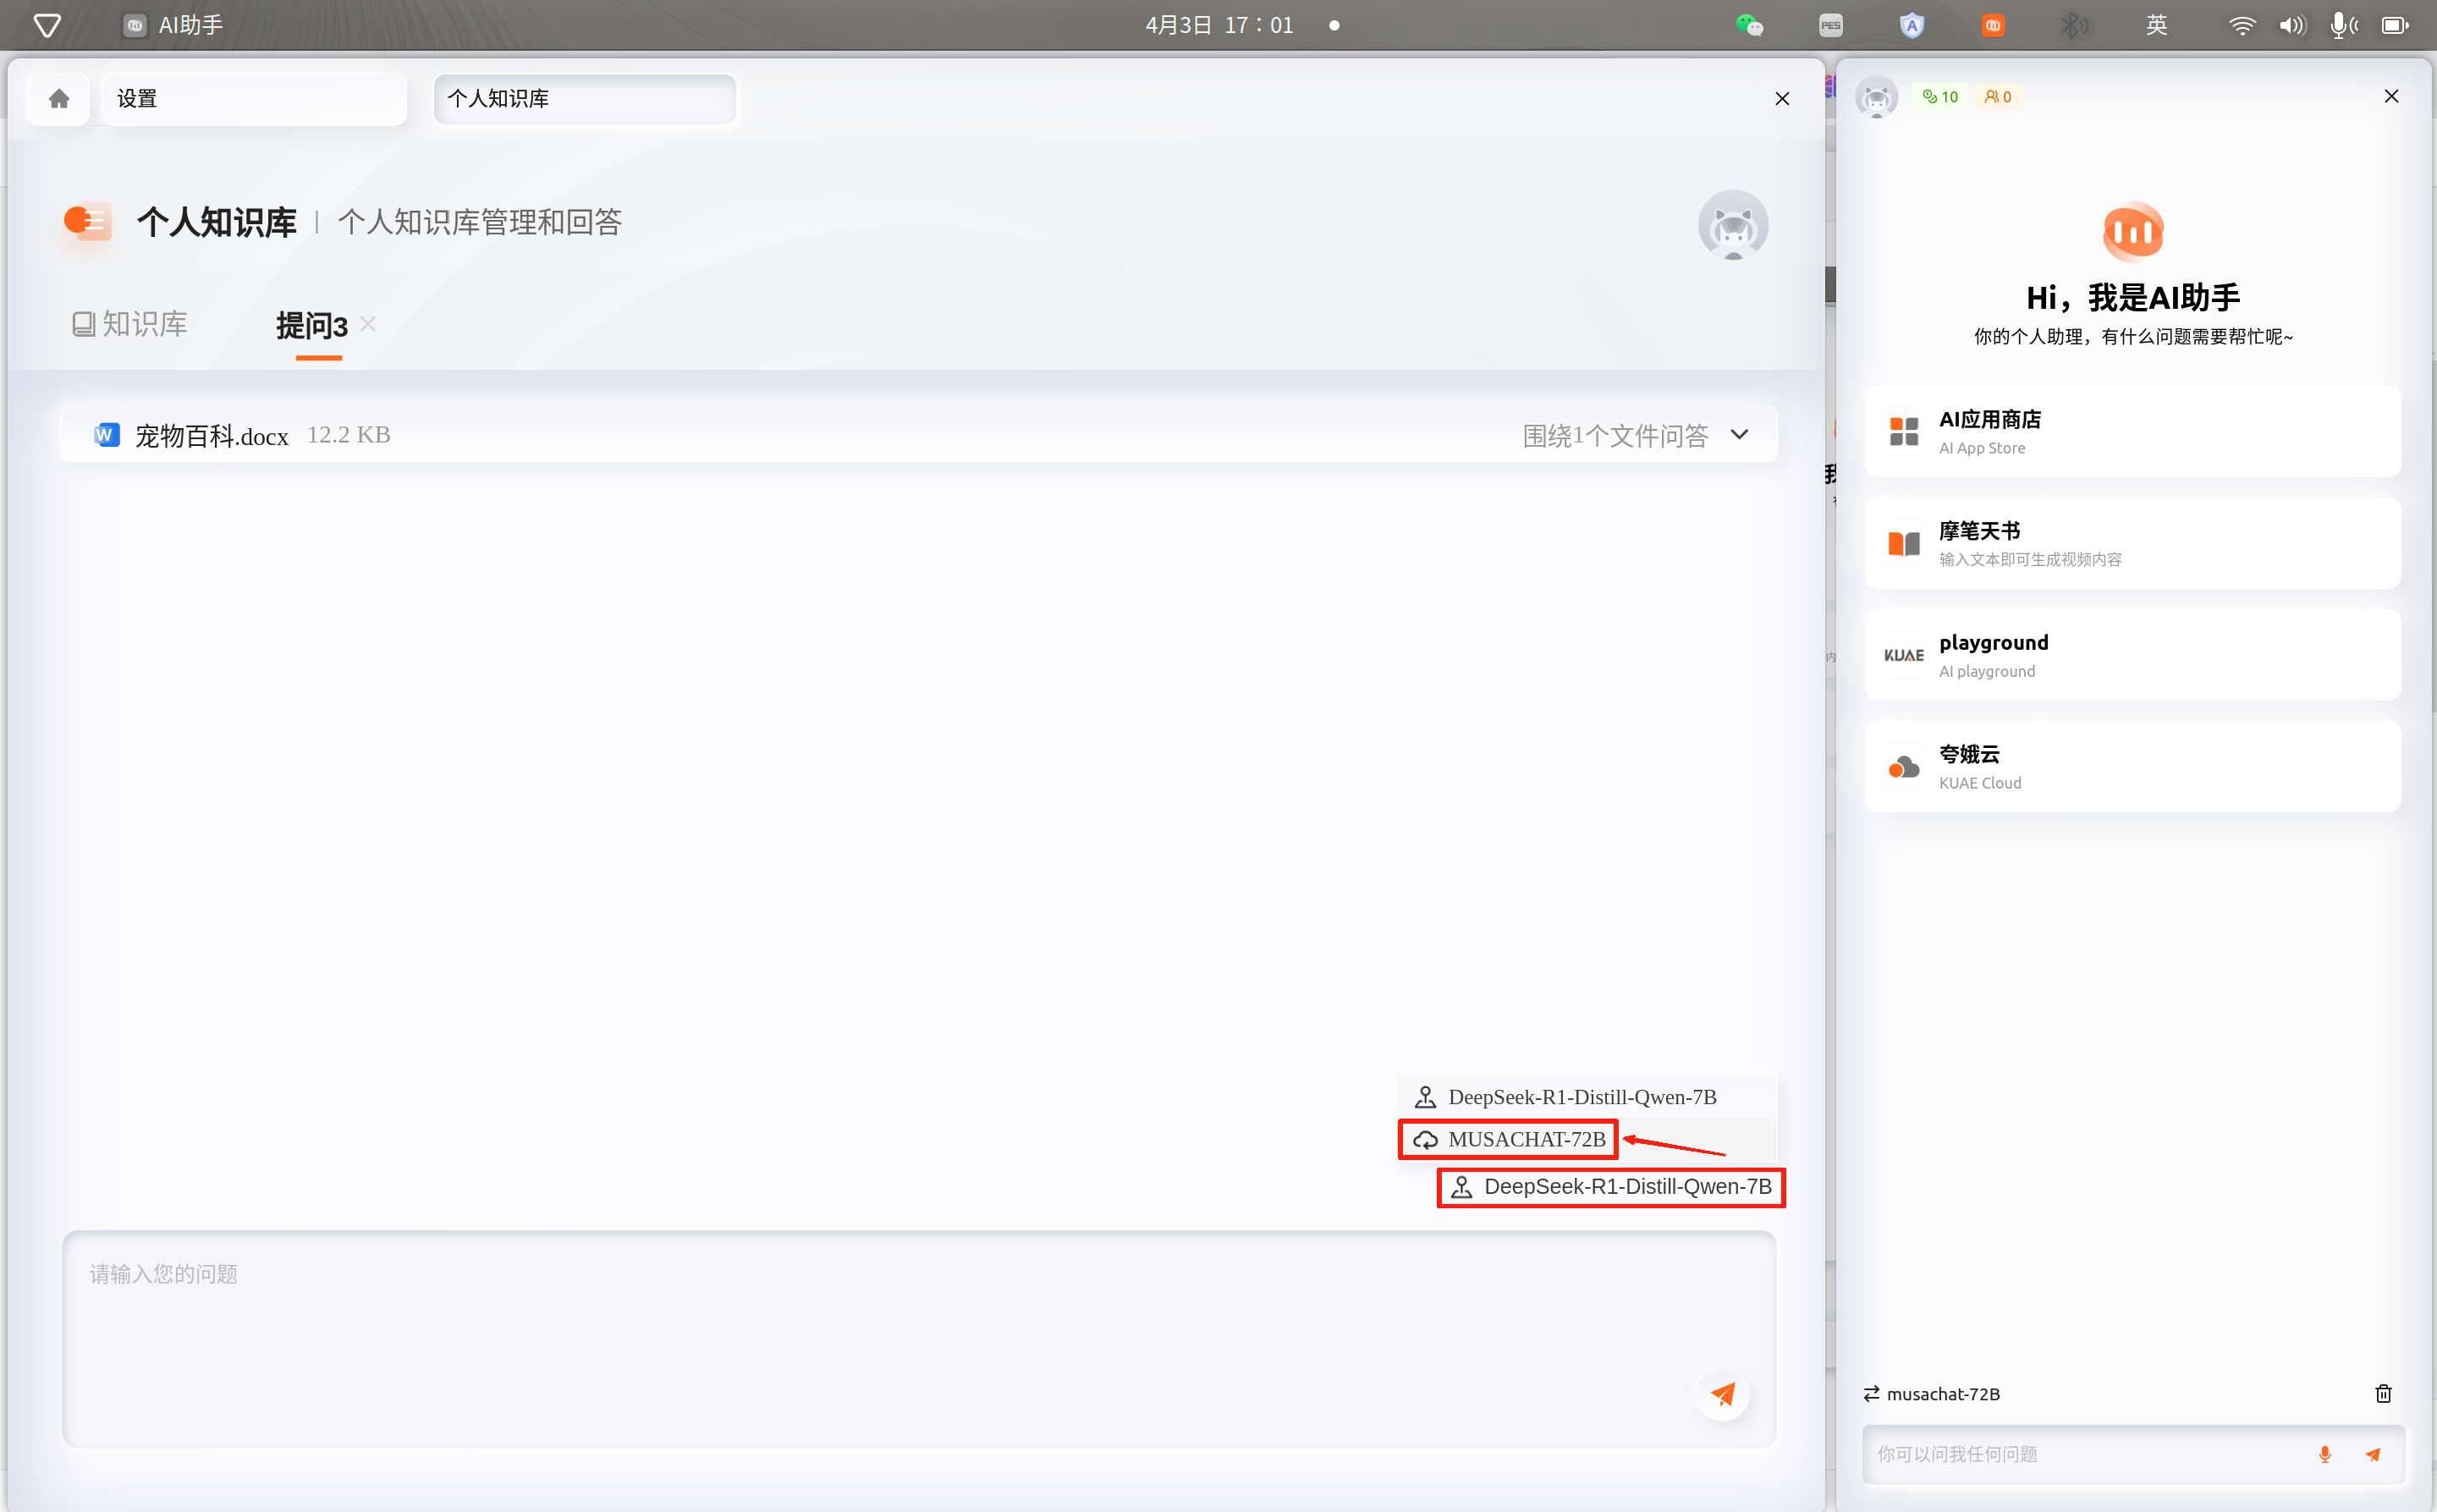
Task: Open 宠物百科.docx file entry
Action: coord(211,435)
